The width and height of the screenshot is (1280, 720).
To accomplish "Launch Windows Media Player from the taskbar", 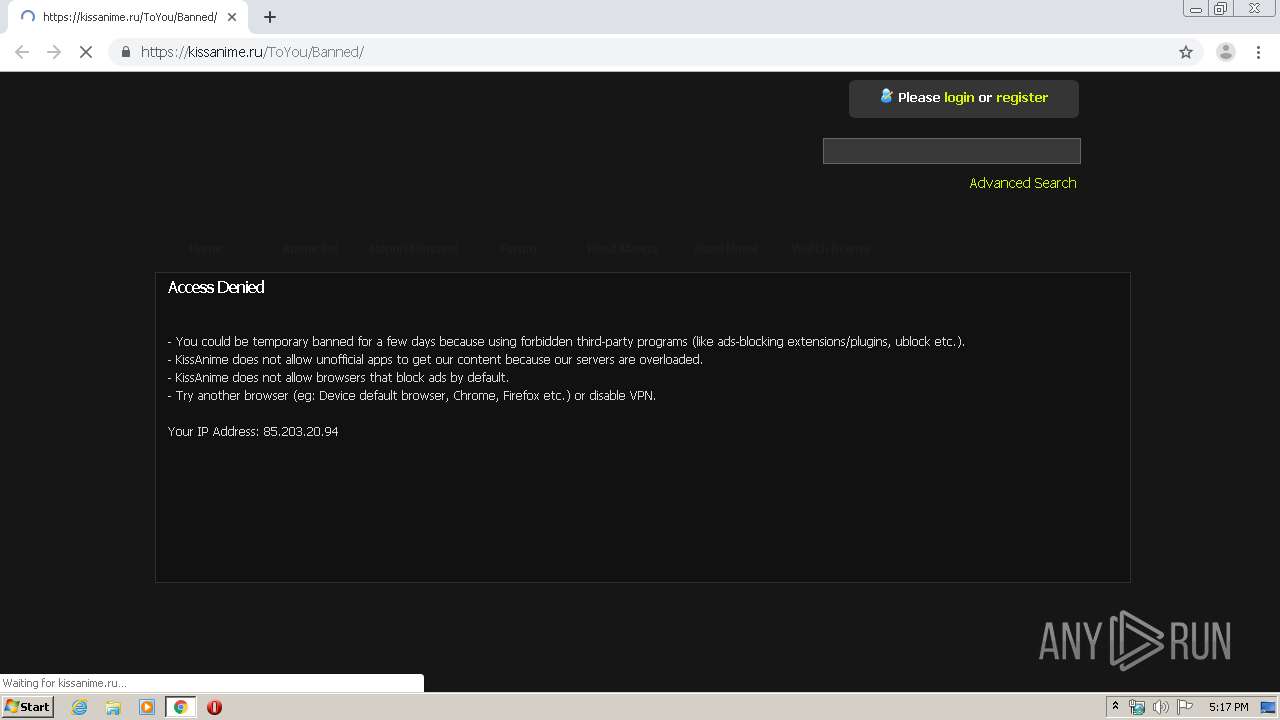I will [x=147, y=707].
